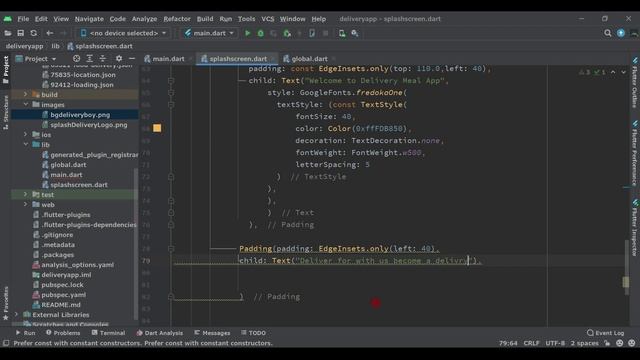Collapse code fold marker at Padding line 78
This screenshot has height=360, width=640.
[x=171, y=249]
